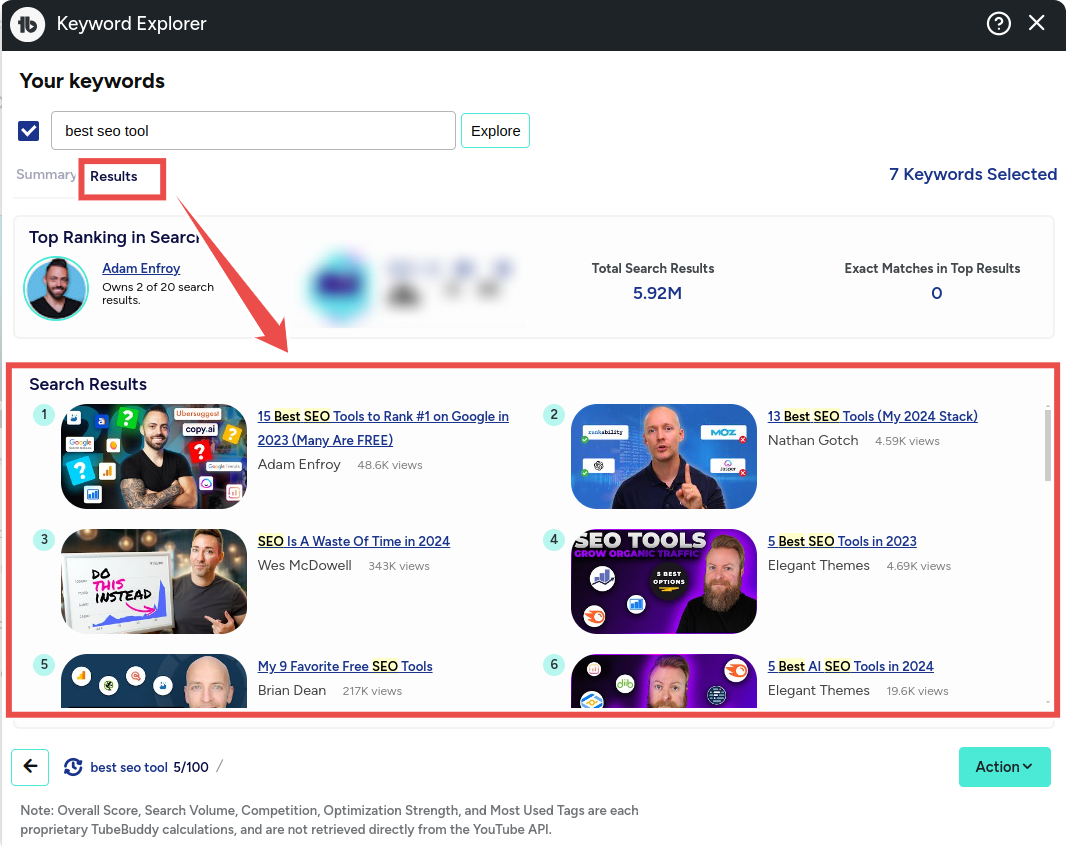Click 'Owns 2 of 20 search results.' text
This screenshot has height=852, width=1066.
pos(158,294)
